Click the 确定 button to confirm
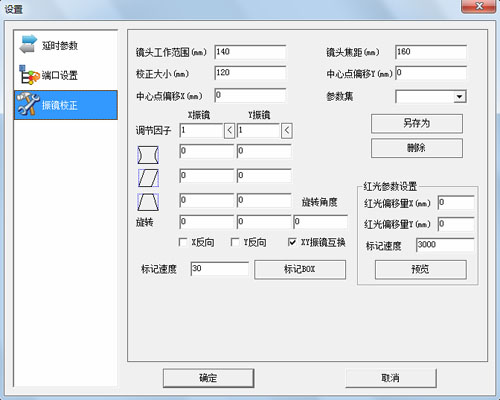 point(208,378)
